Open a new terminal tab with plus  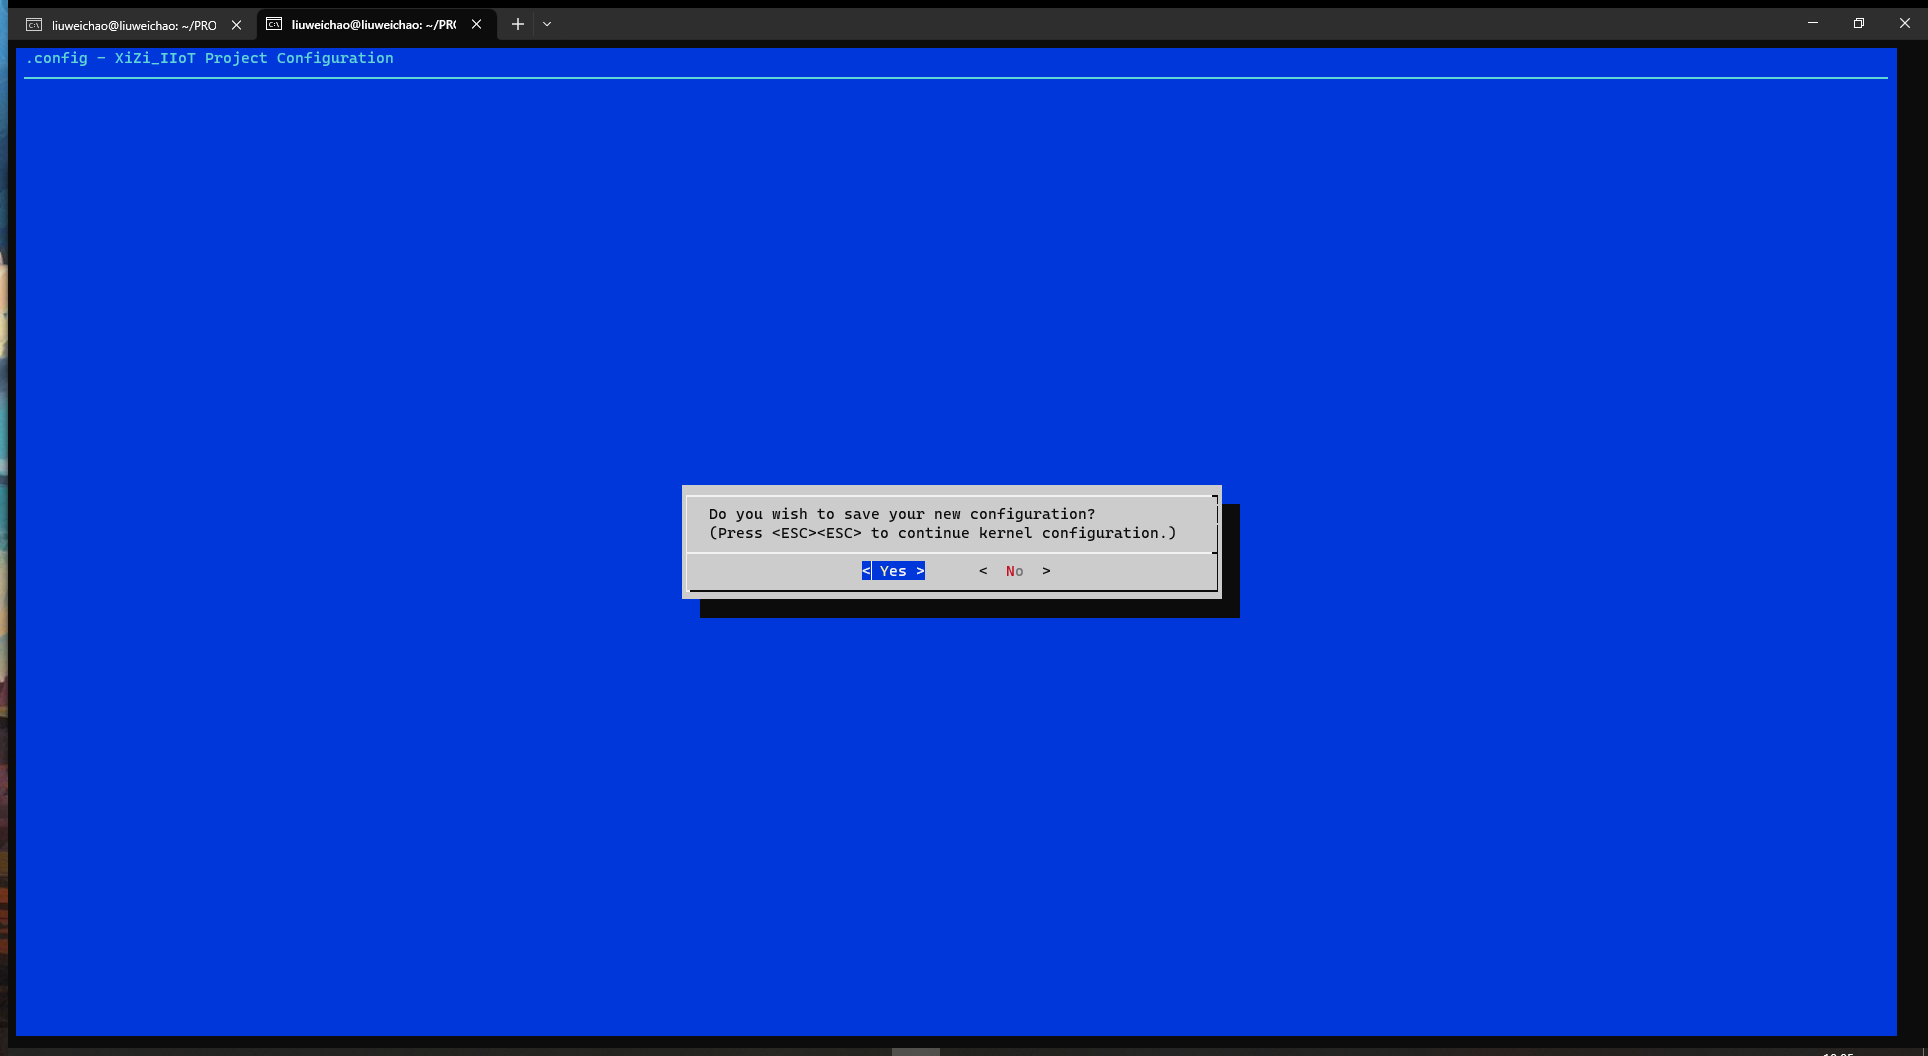click(518, 24)
